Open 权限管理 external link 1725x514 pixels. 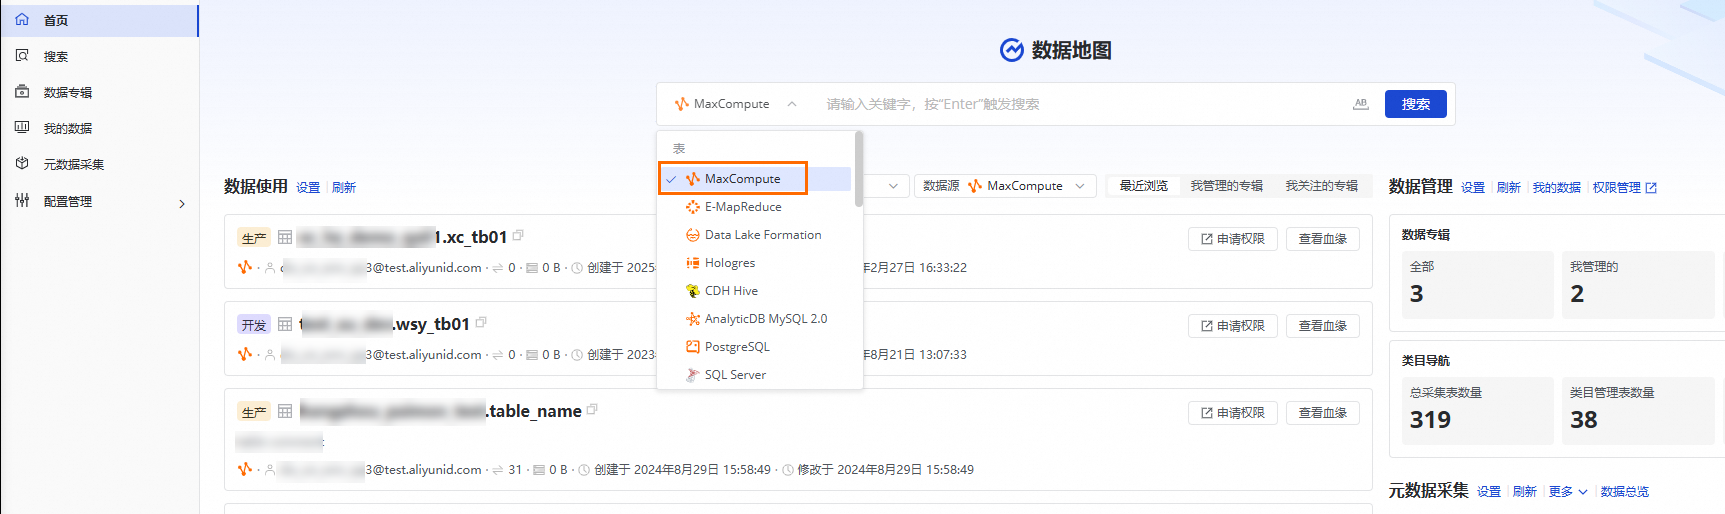click(x=1625, y=188)
